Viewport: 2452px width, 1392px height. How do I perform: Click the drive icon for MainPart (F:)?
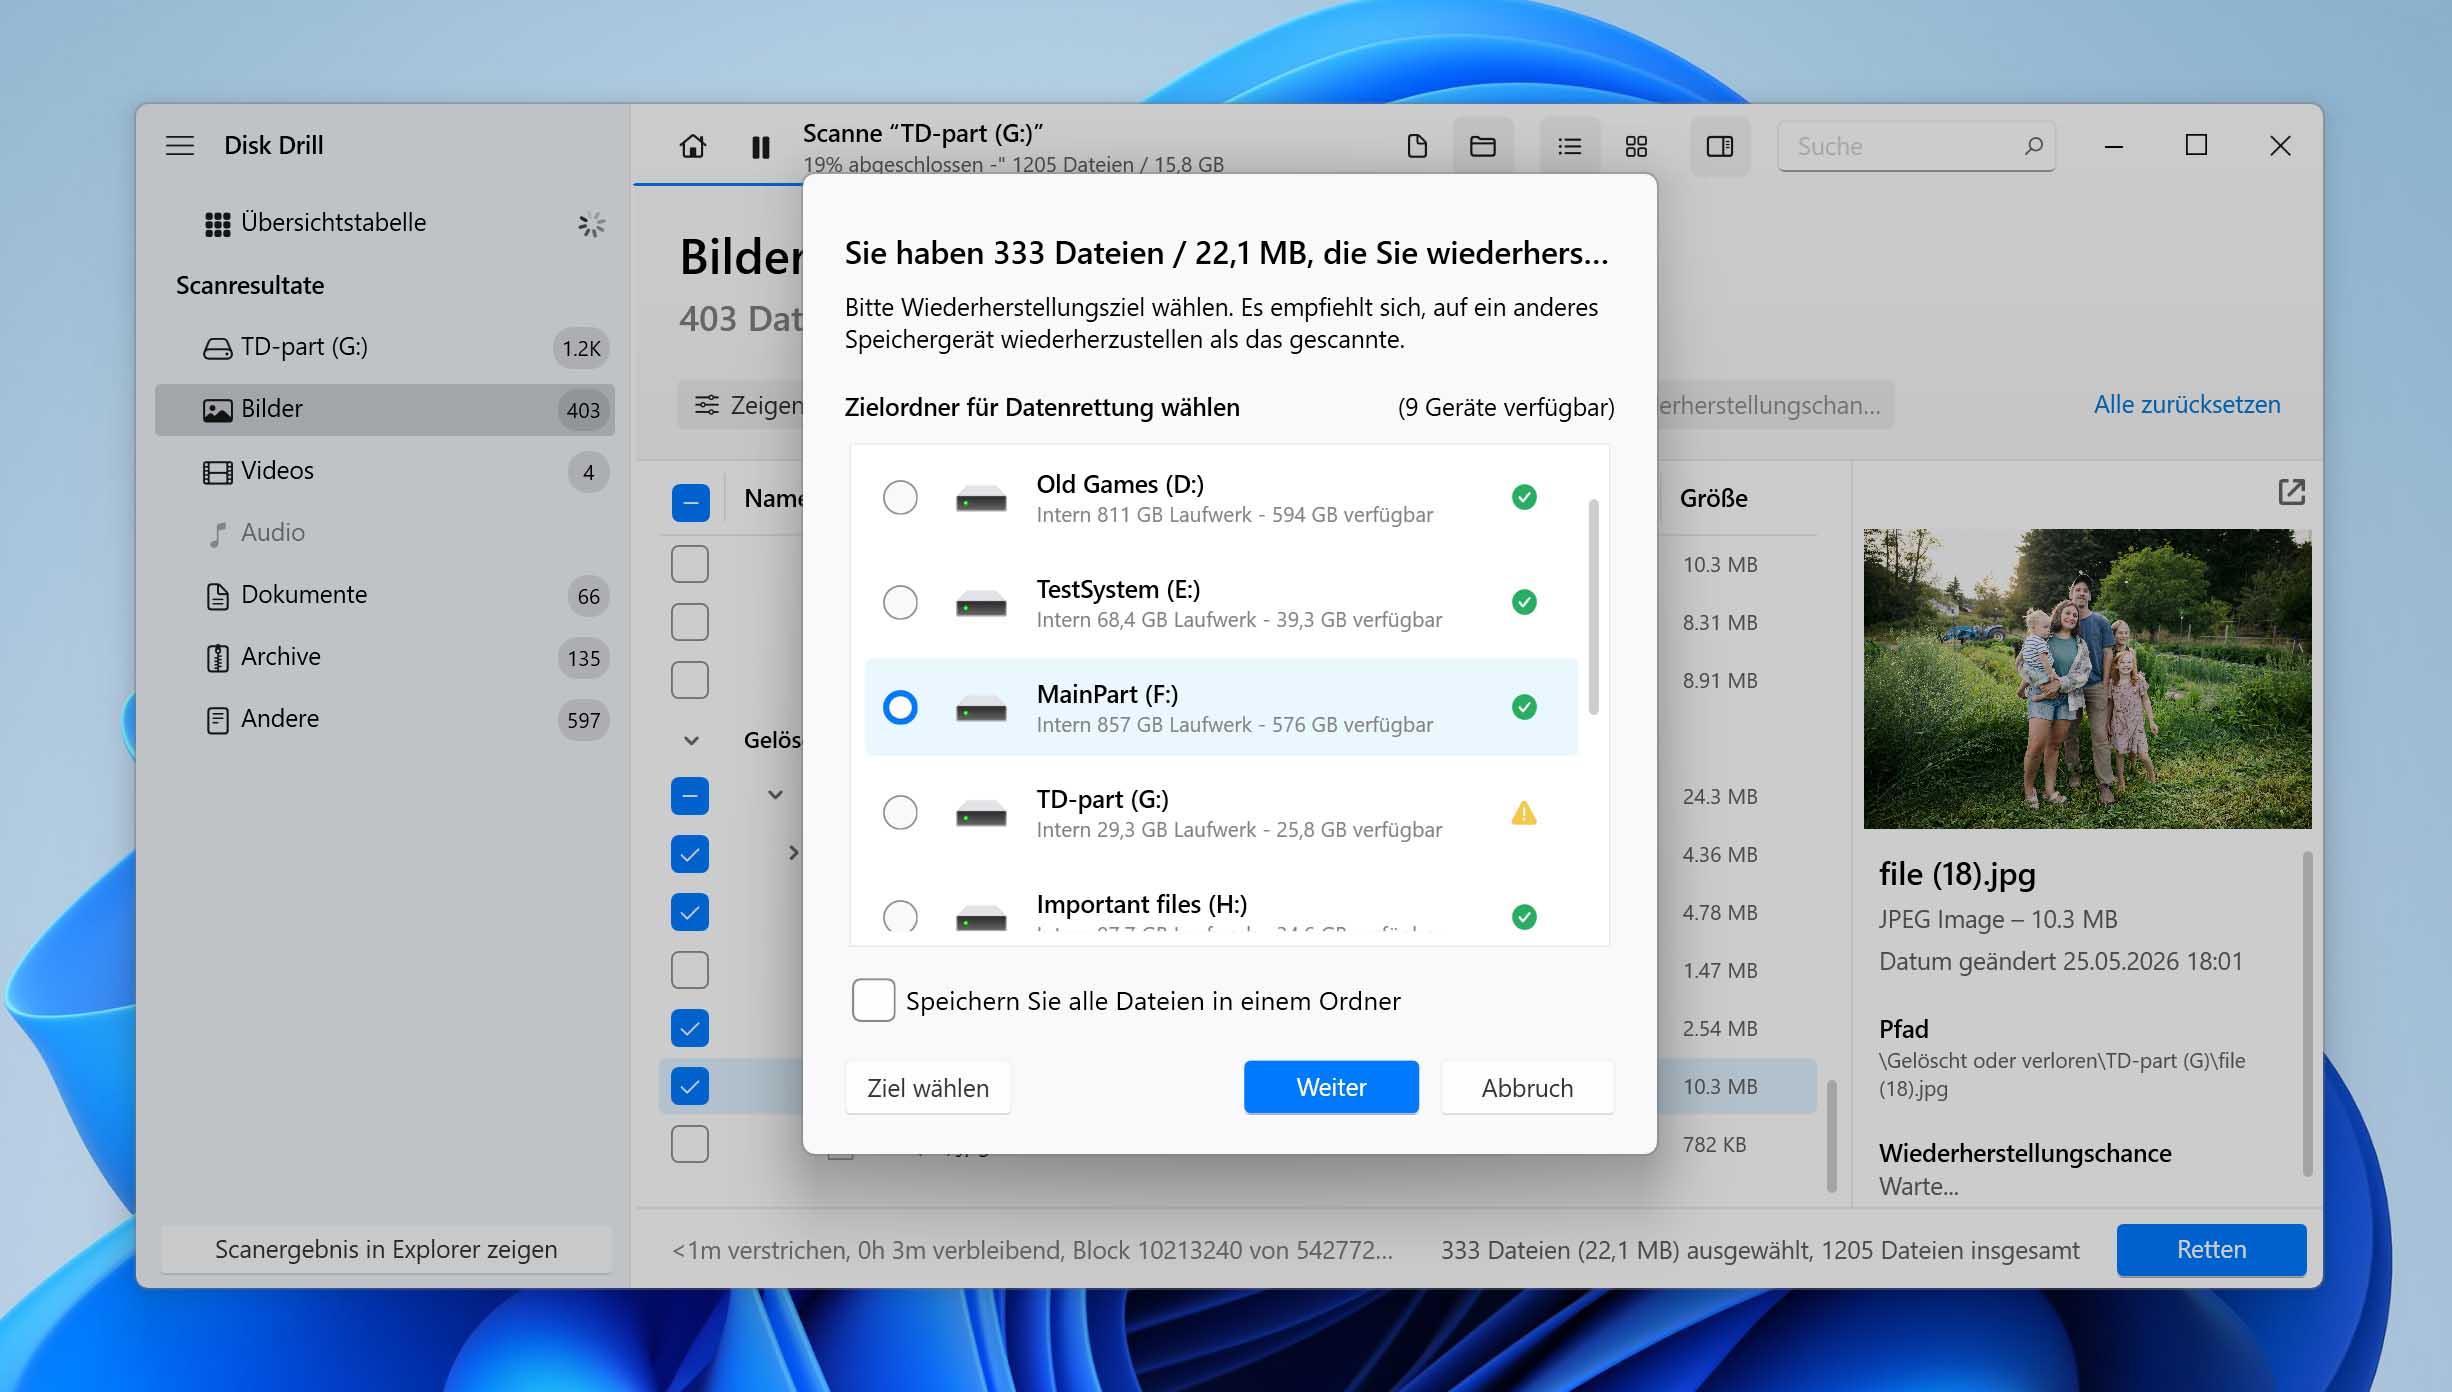981,708
